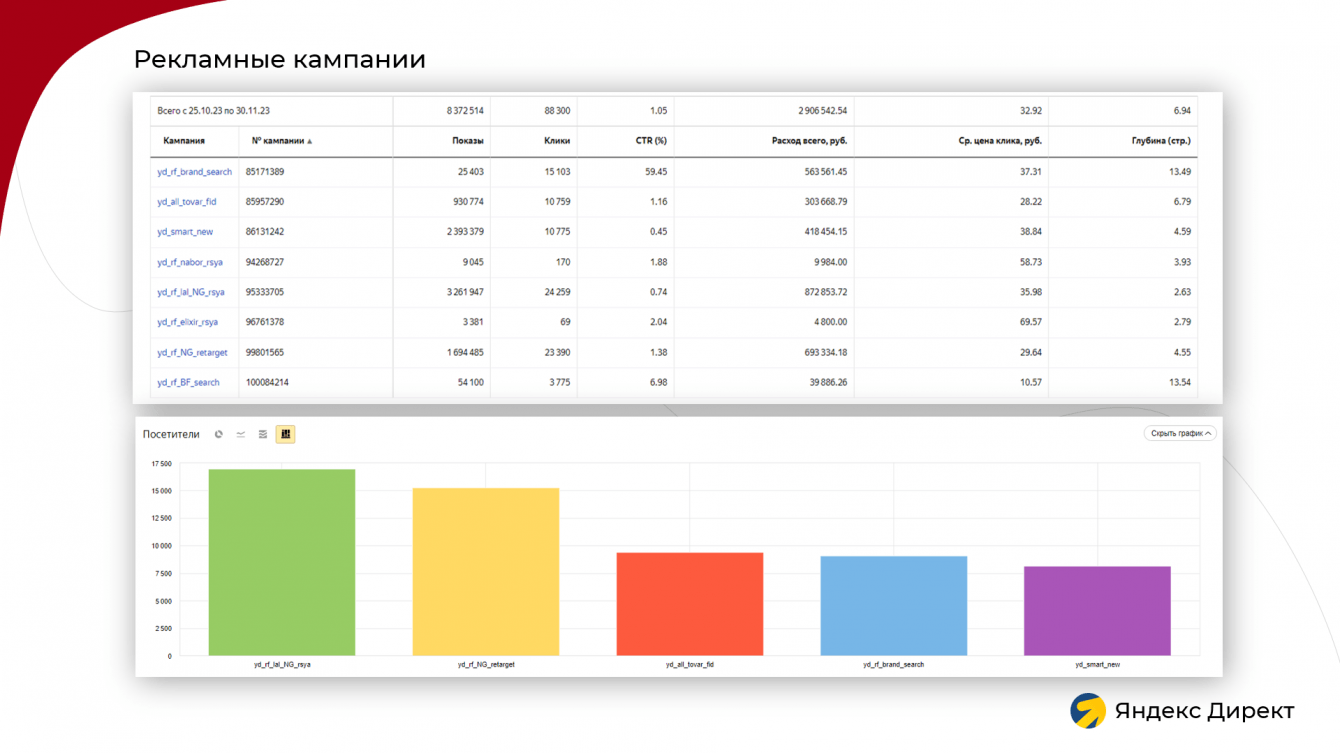Open yd_smart_new campaign link
The height and width of the screenshot is (753, 1340).
[185, 232]
